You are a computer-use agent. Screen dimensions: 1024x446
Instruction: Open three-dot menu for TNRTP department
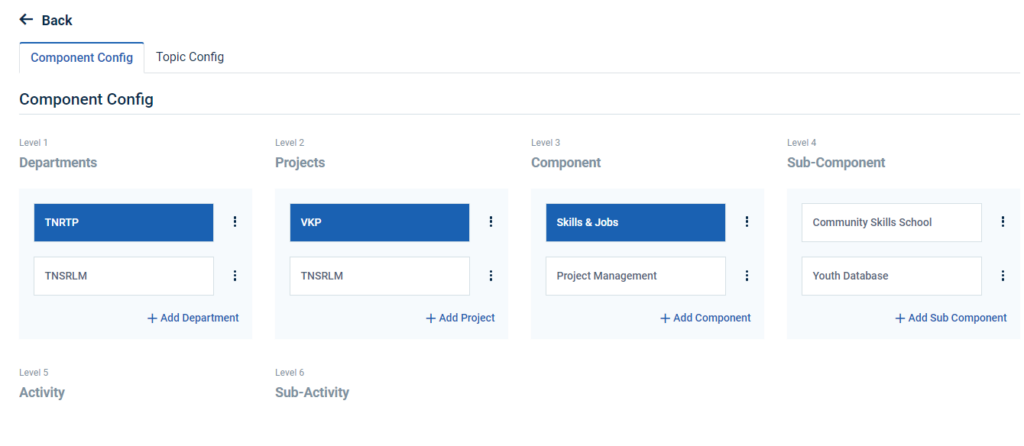(x=235, y=222)
